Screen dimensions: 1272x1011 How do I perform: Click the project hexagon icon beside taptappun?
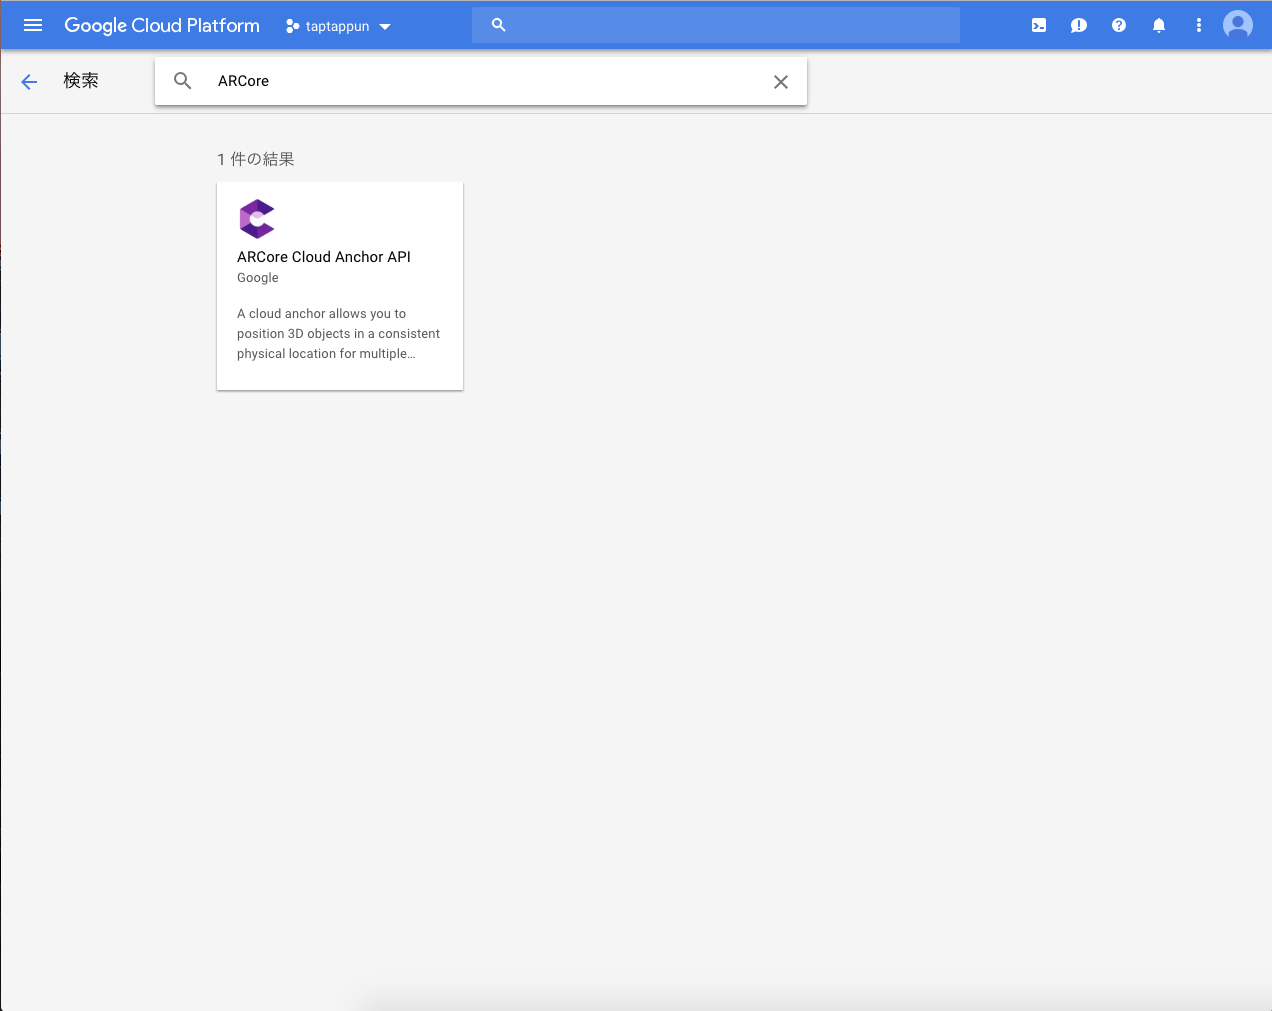pyautogui.click(x=292, y=26)
